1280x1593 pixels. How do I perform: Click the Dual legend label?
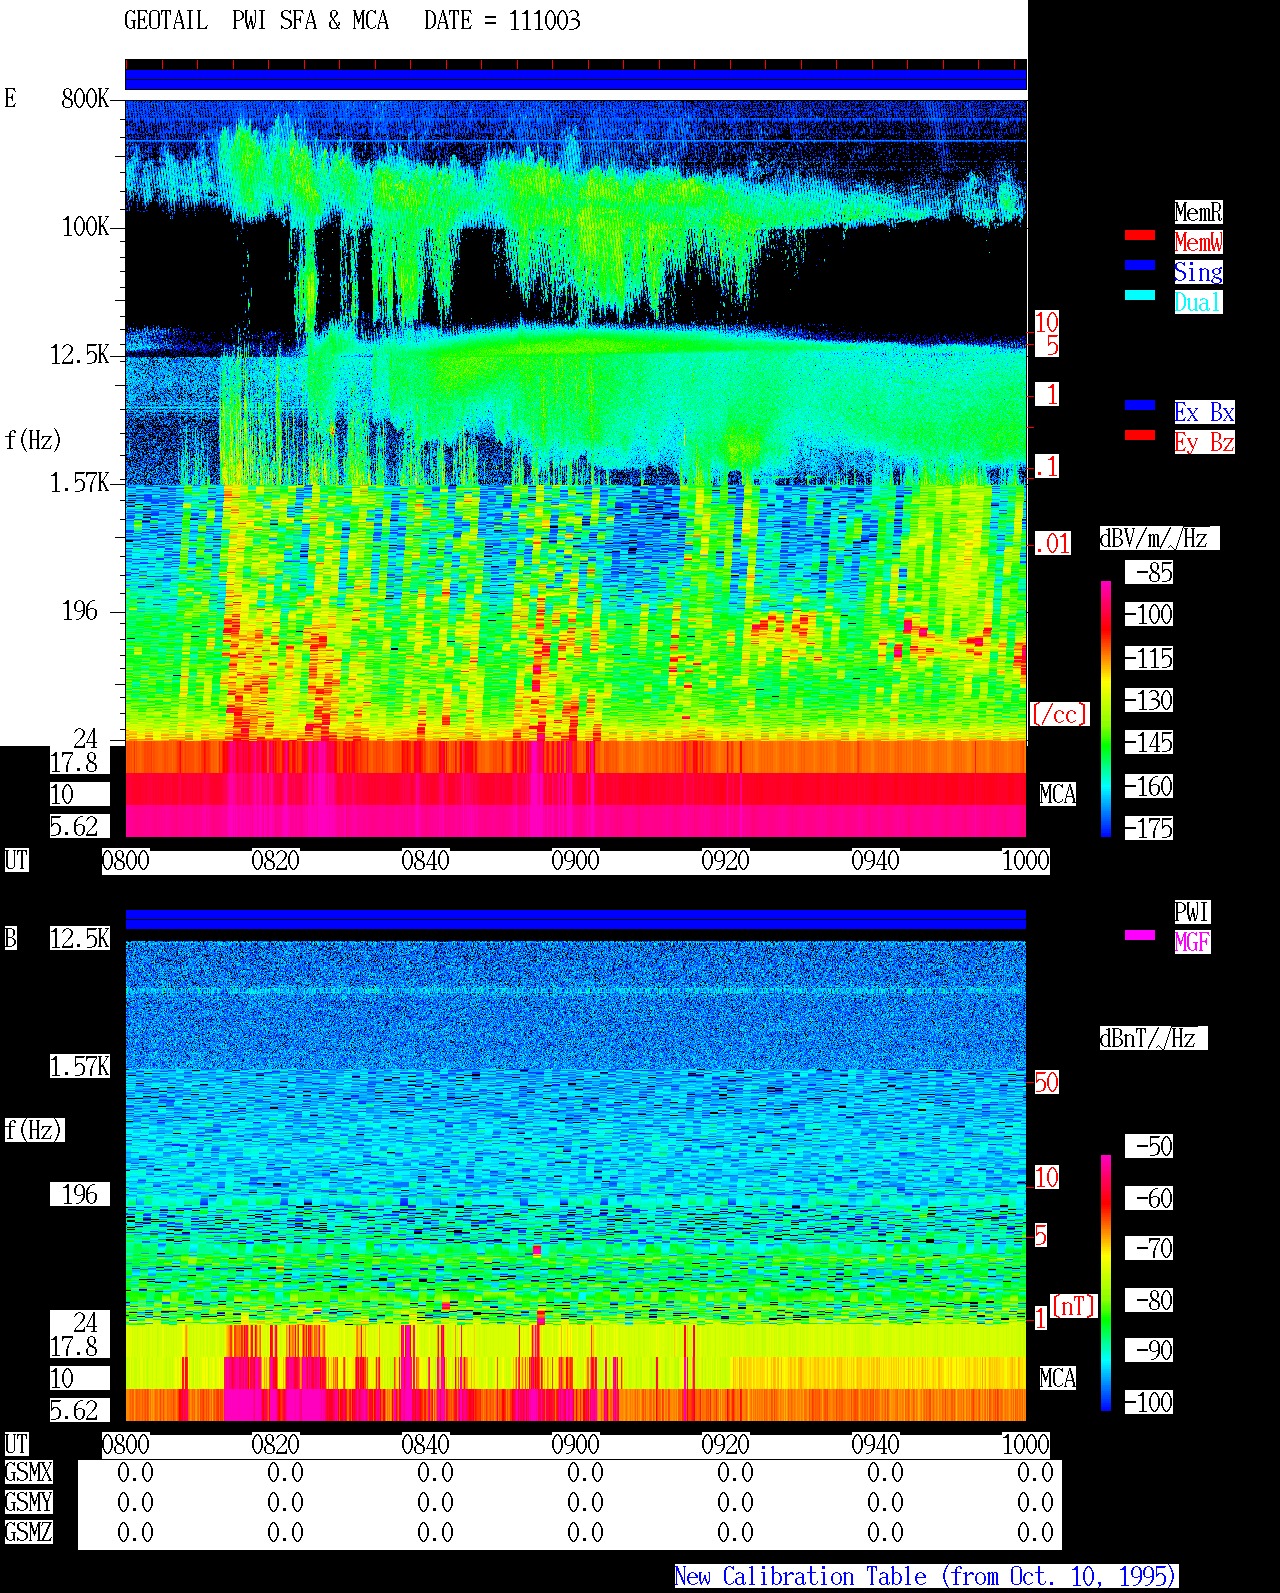point(1198,302)
